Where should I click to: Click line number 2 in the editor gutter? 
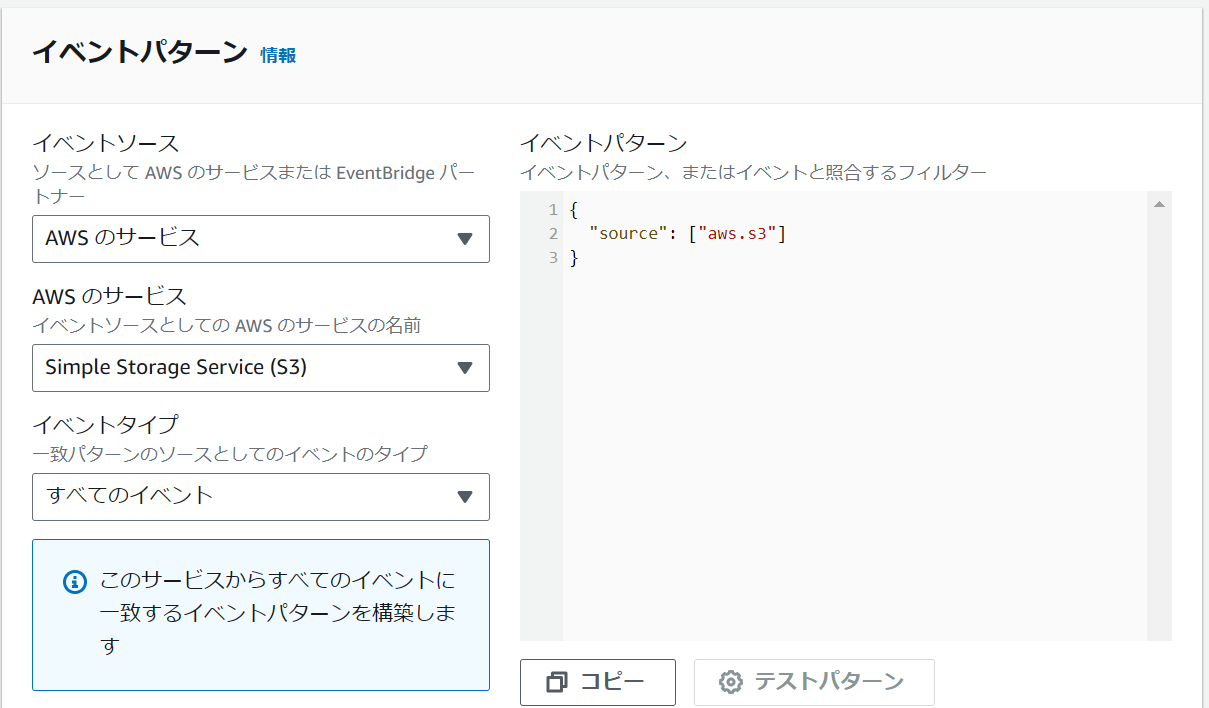(x=552, y=234)
